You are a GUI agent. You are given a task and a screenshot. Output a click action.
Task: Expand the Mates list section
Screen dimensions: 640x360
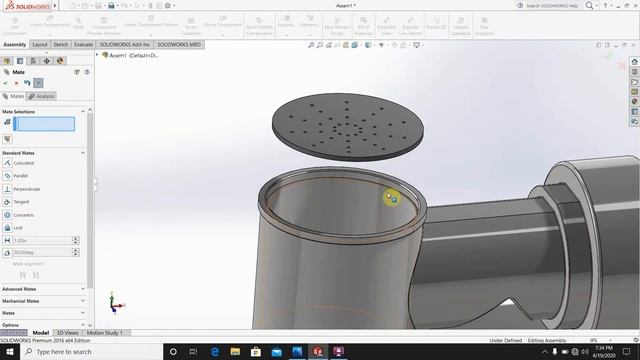click(83, 313)
